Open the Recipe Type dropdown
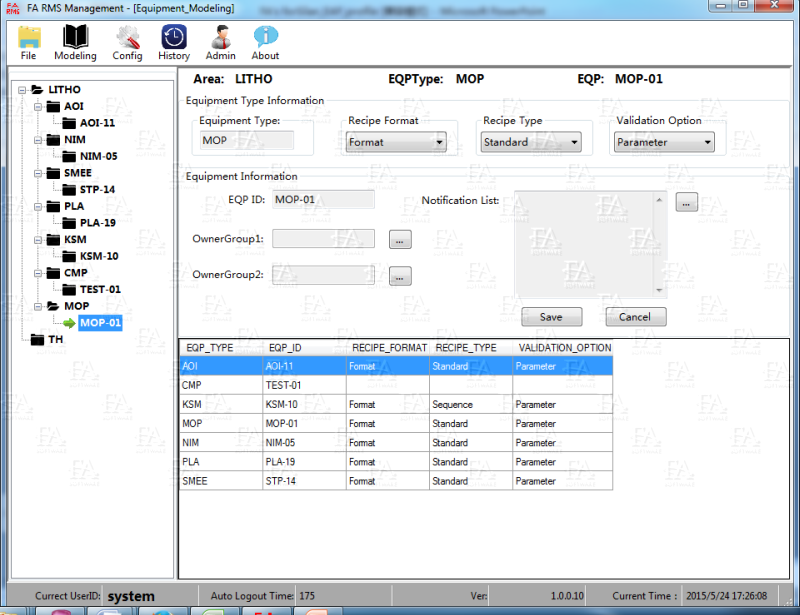 tap(531, 142)
